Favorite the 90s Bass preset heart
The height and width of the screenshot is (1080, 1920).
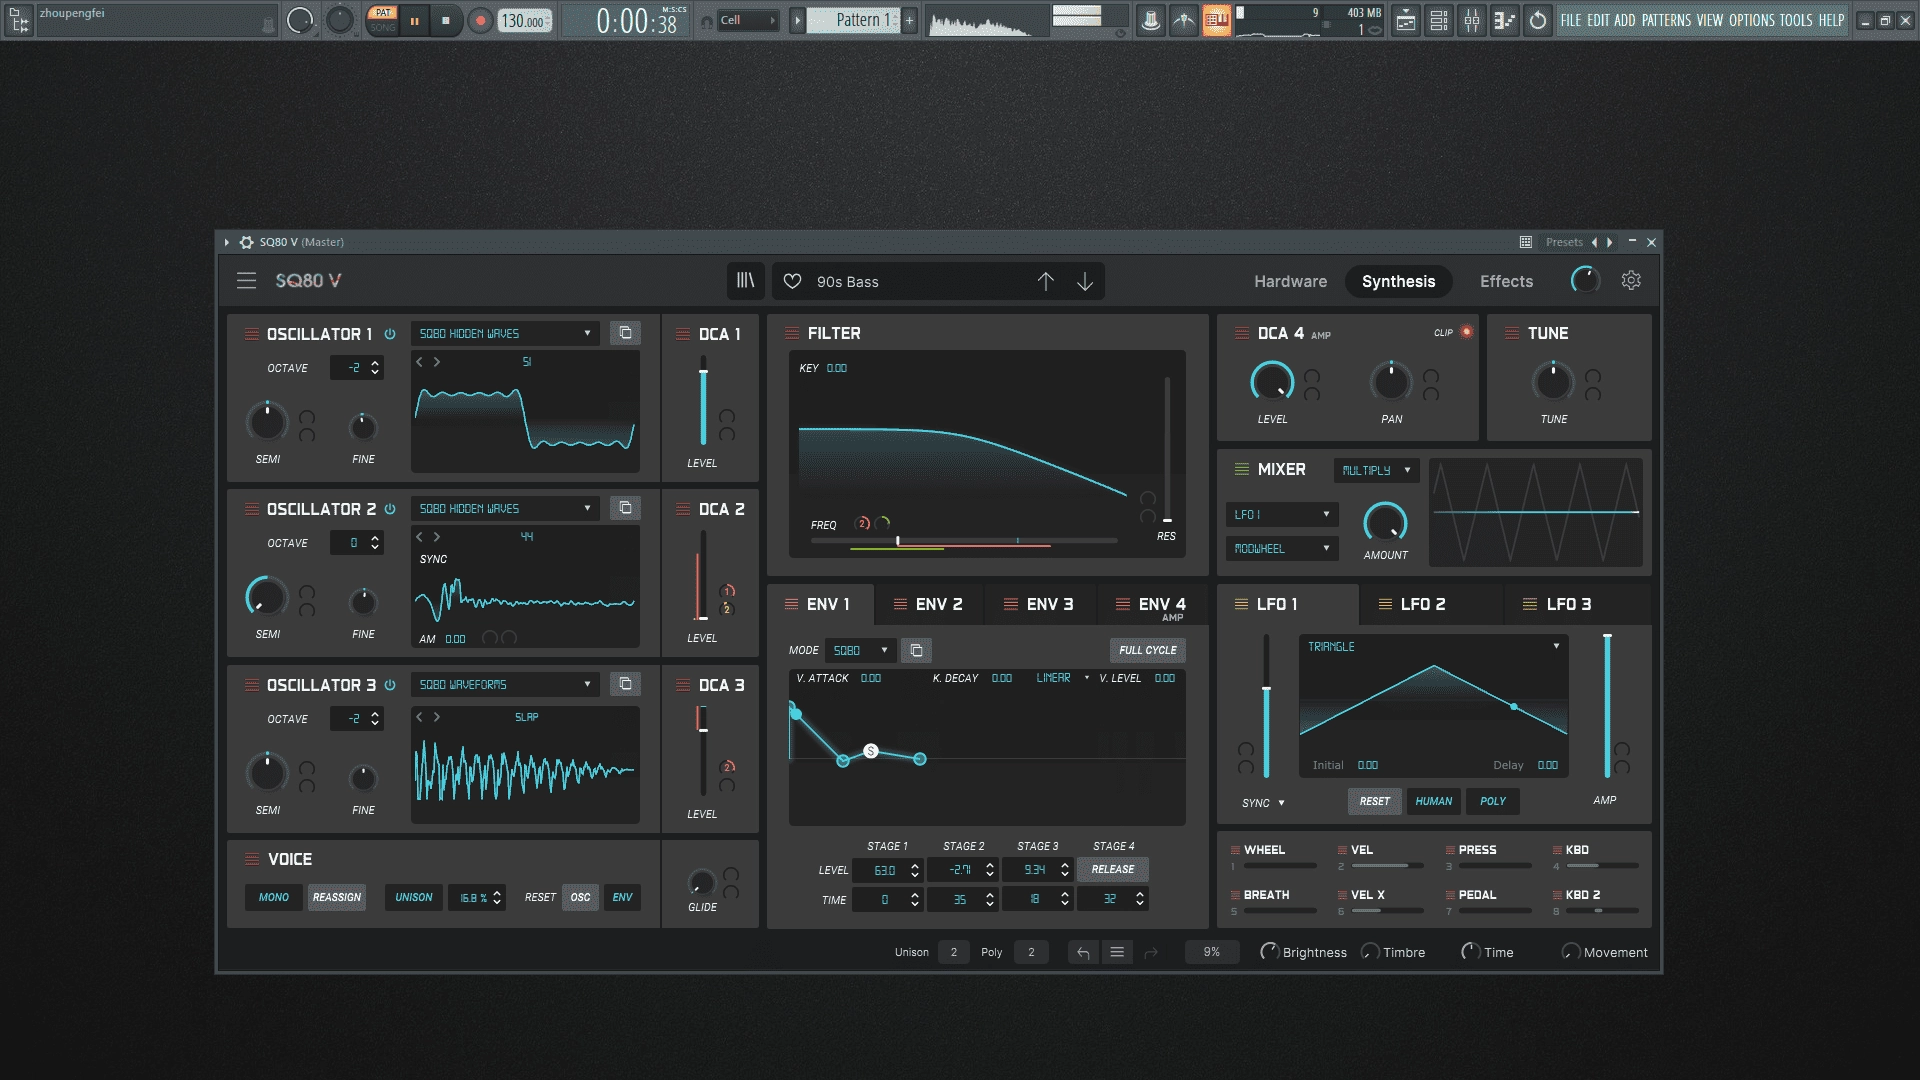coord(792,282)
